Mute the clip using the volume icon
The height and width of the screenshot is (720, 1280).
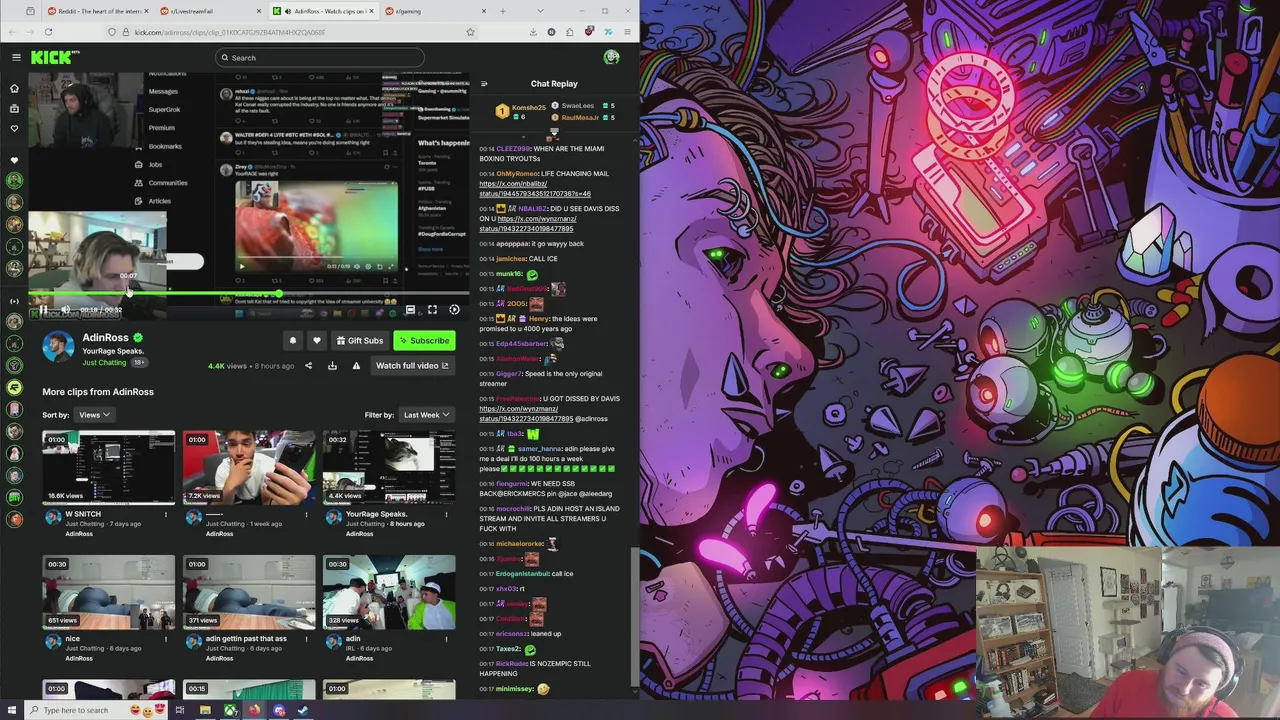[x=66, y=310]
